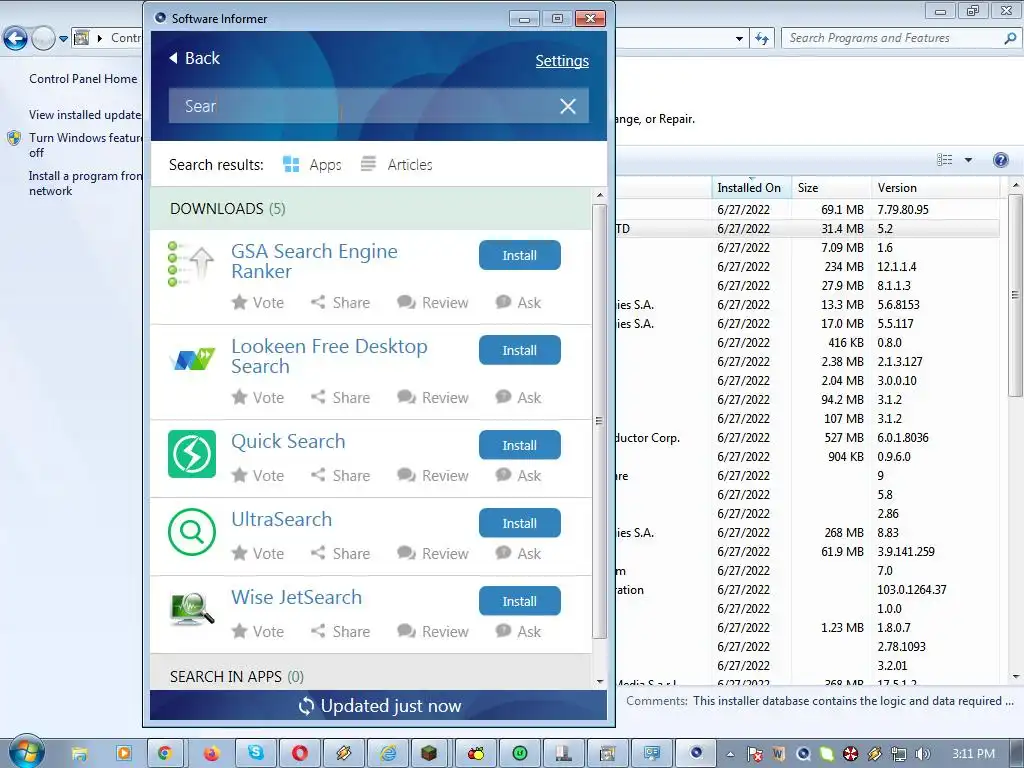Share Quick Search
This screenshot has width=1024, height=768.
click(340, 475)
